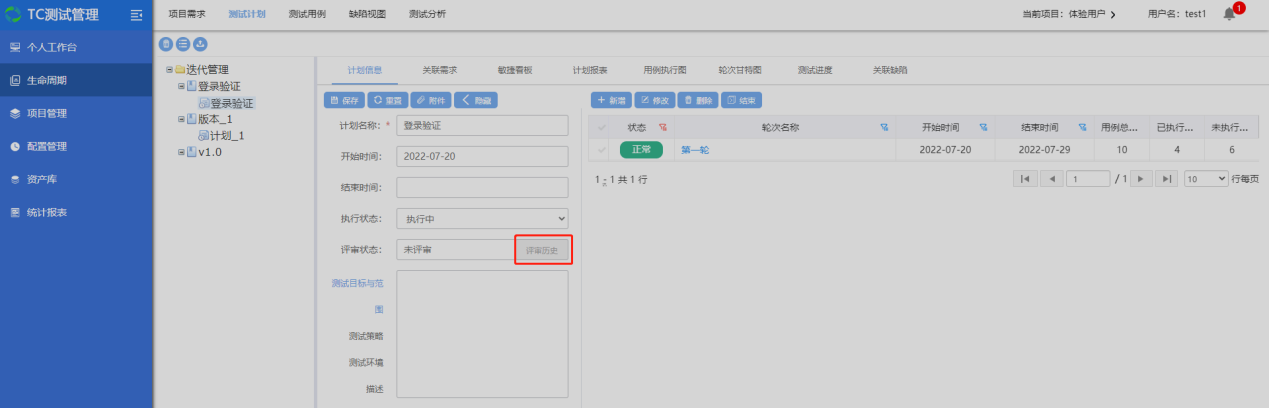Collapse the sidebar with the hamburger icon
This screenshot has height=408, width=1269.
[137, 14]
